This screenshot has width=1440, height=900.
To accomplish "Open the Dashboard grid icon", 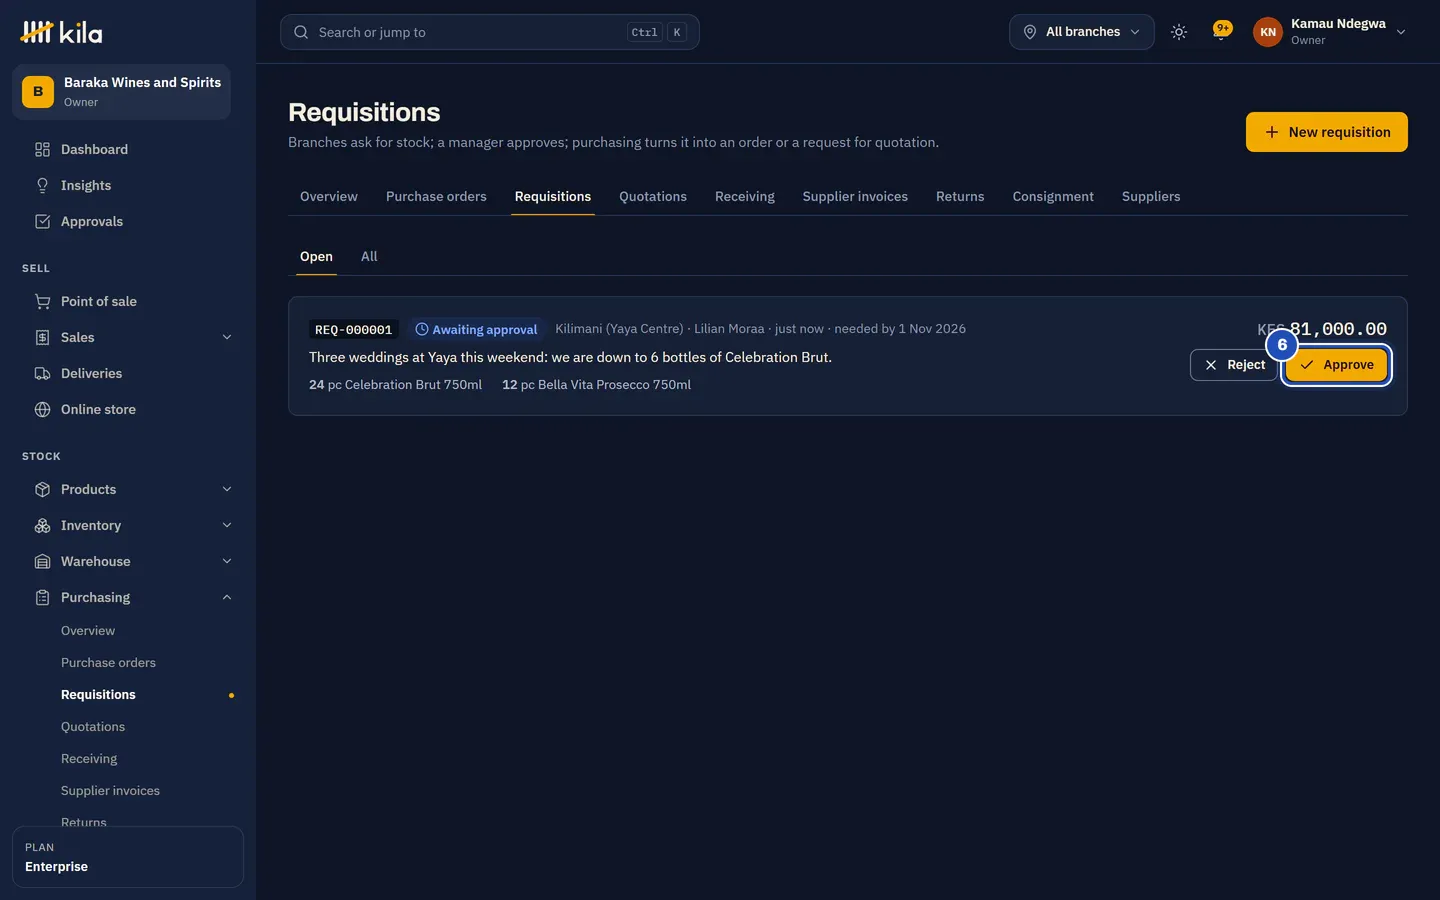I will pyautogui.click(x=42, y=149).
